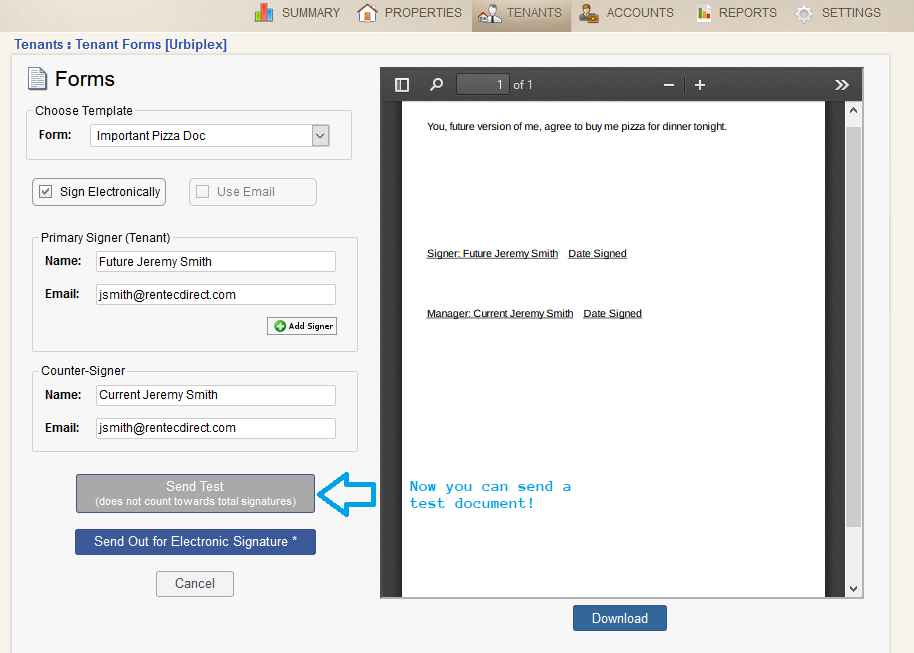Image resolution: width=914 pixels, height=653 pixels.
Task: Open the Tenants tab
Action: coord(521,14)
